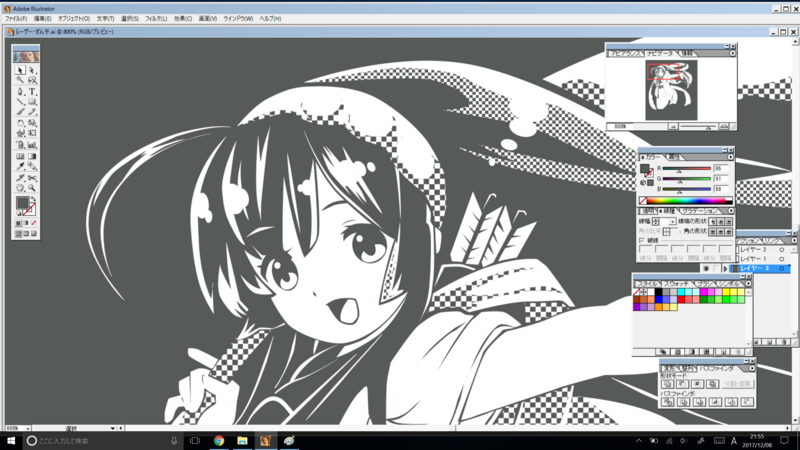Screen dimensions: 800x450
Task: Select the Scale tool
Action: tap(32, 123)
